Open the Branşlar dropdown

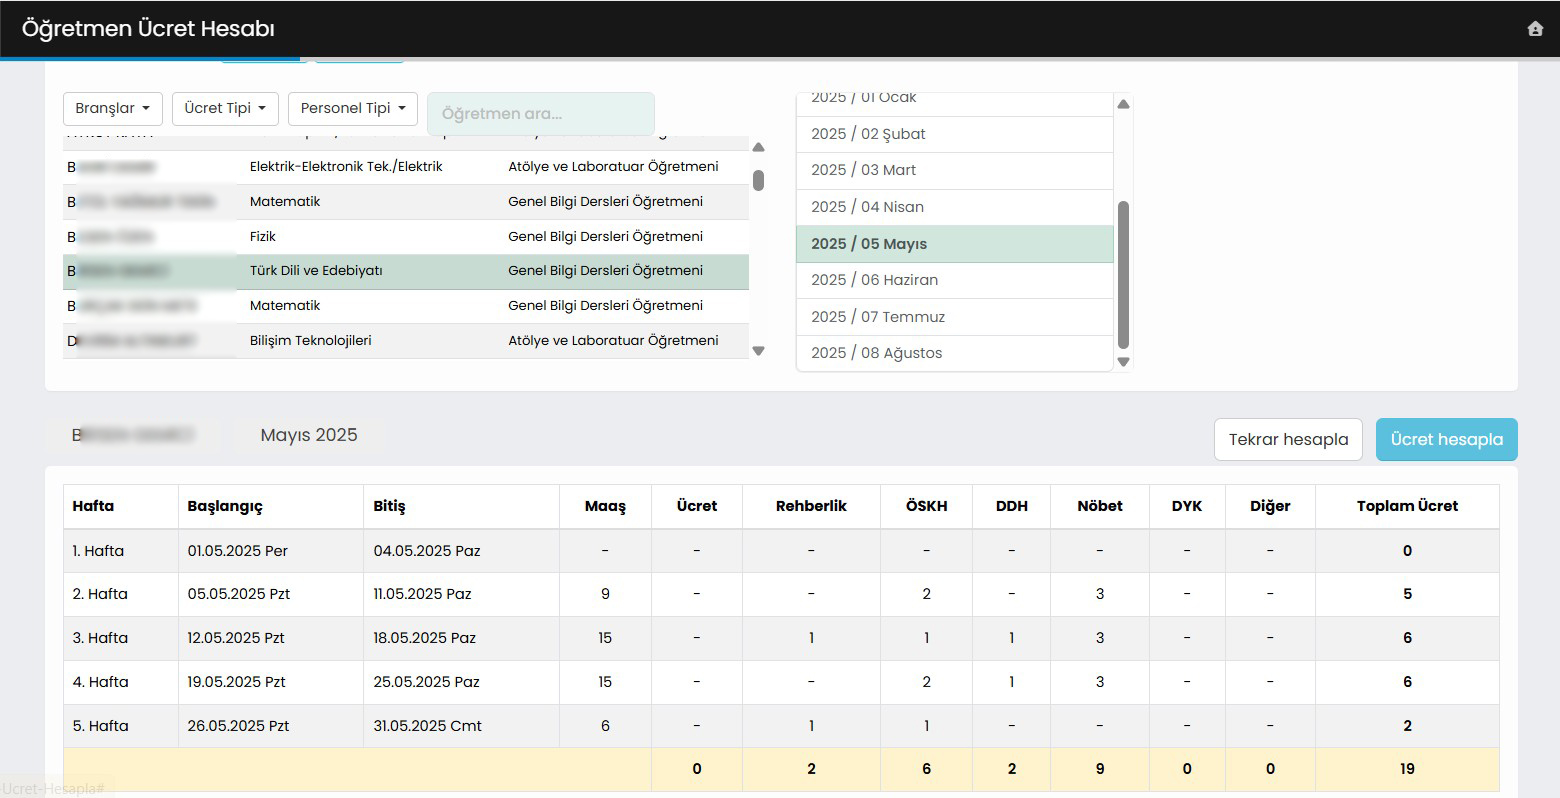(113, 108)
